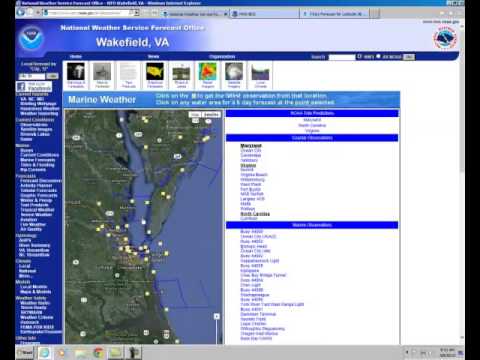Open the River Summary sidebar link

pos(34,245)
